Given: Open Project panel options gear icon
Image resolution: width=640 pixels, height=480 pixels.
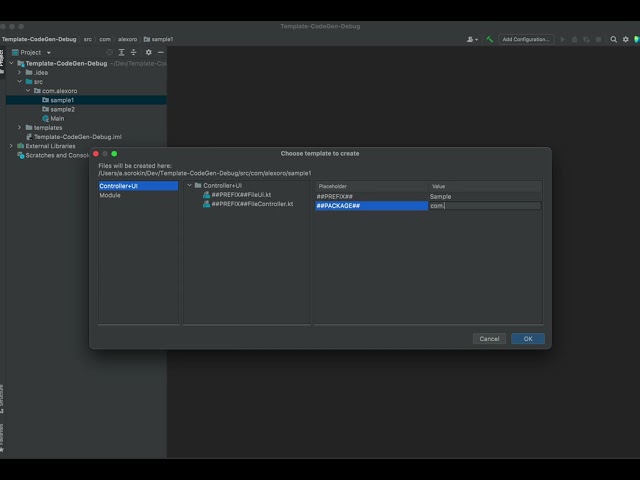Looking at the screenshot, I should tap(149, 52).
